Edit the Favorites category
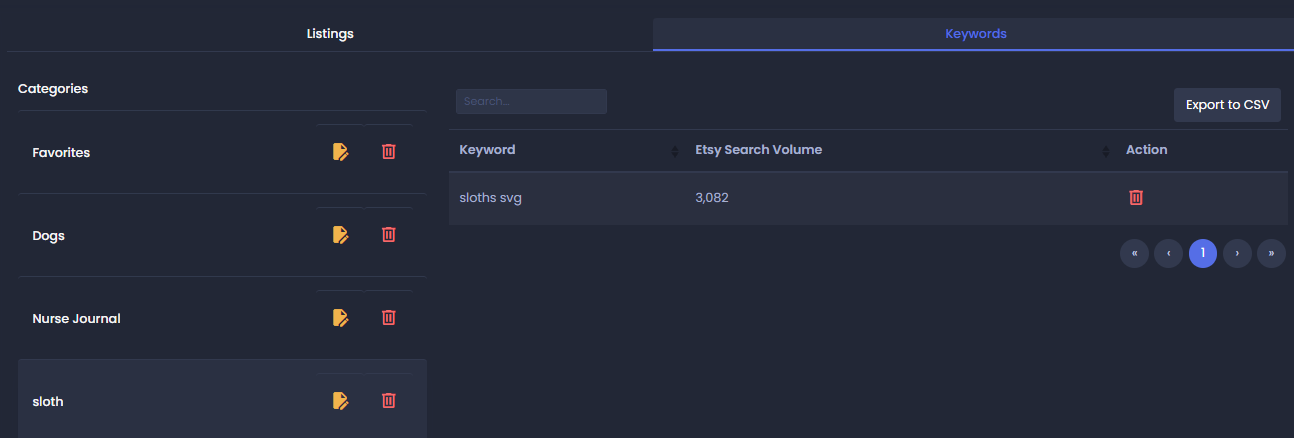The height and width of the screenshot is (438, 1294). [x=340, y=152]
